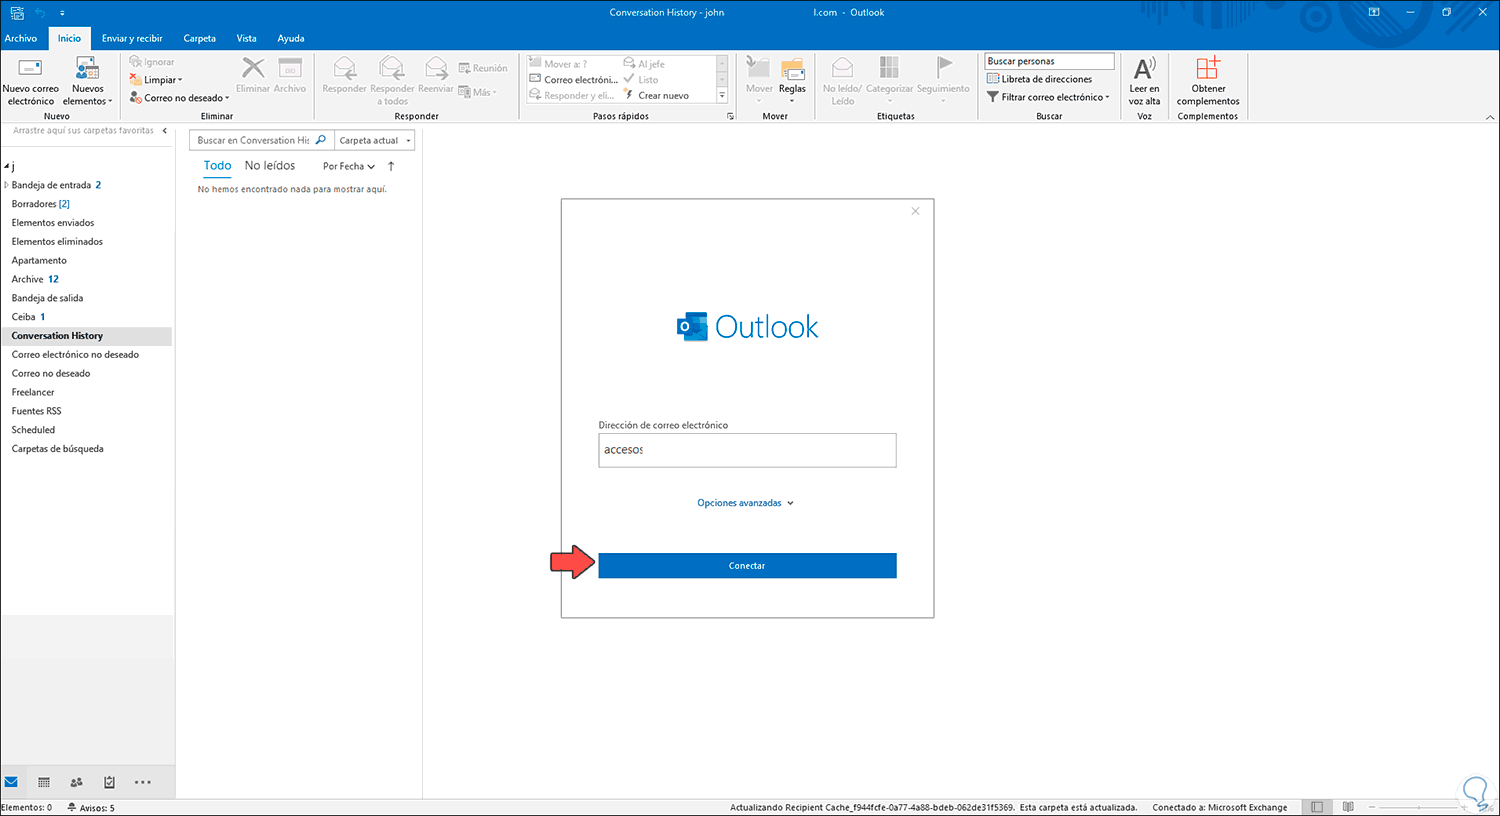Click the Eliminar X icon
Screen dimensions: 1500x816
pyautogui.click(x=253, y=68)
